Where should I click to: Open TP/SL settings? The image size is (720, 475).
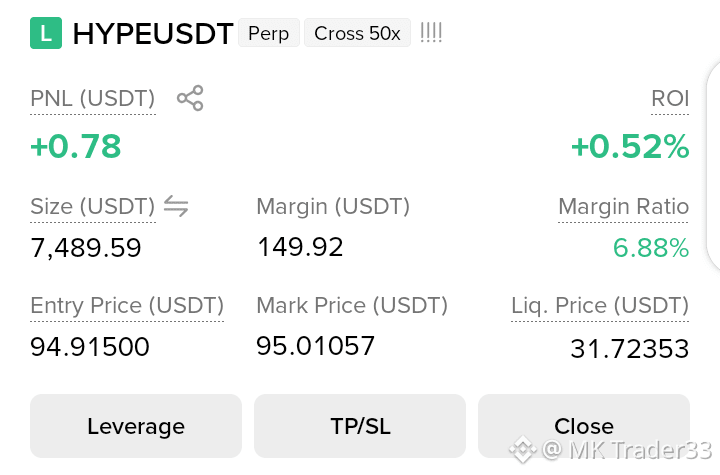360,426
